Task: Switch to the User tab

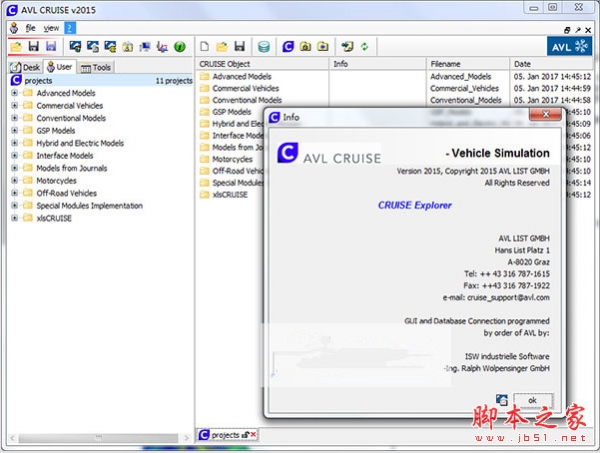Action: (60, 67)
